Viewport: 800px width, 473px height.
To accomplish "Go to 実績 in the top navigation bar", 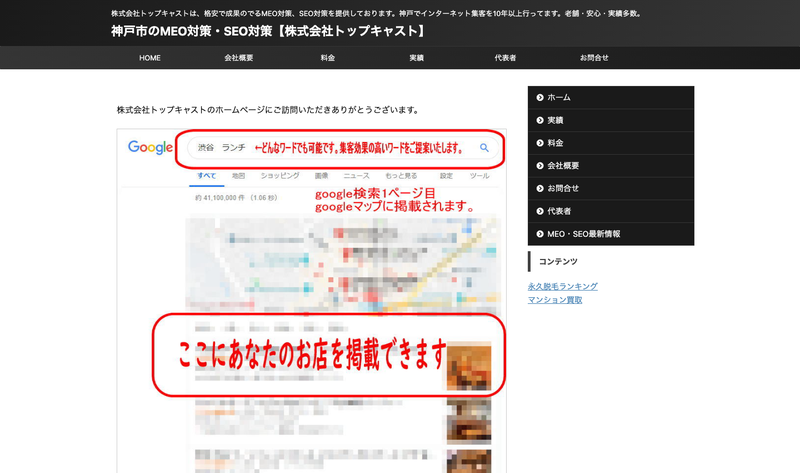I will coord(416,58).
